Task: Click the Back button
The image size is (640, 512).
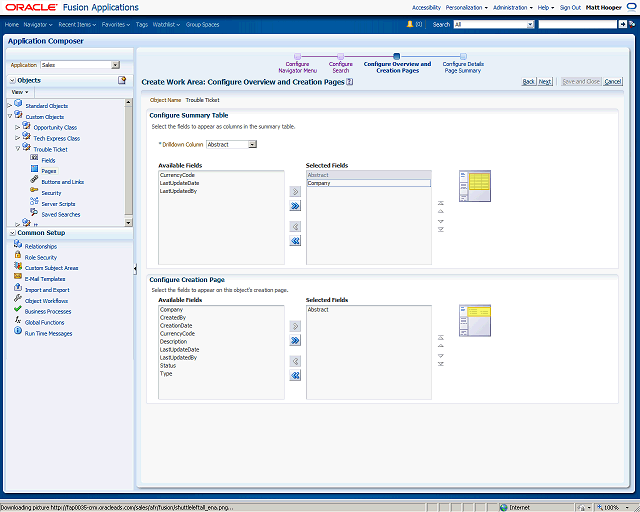Action: 529,82
